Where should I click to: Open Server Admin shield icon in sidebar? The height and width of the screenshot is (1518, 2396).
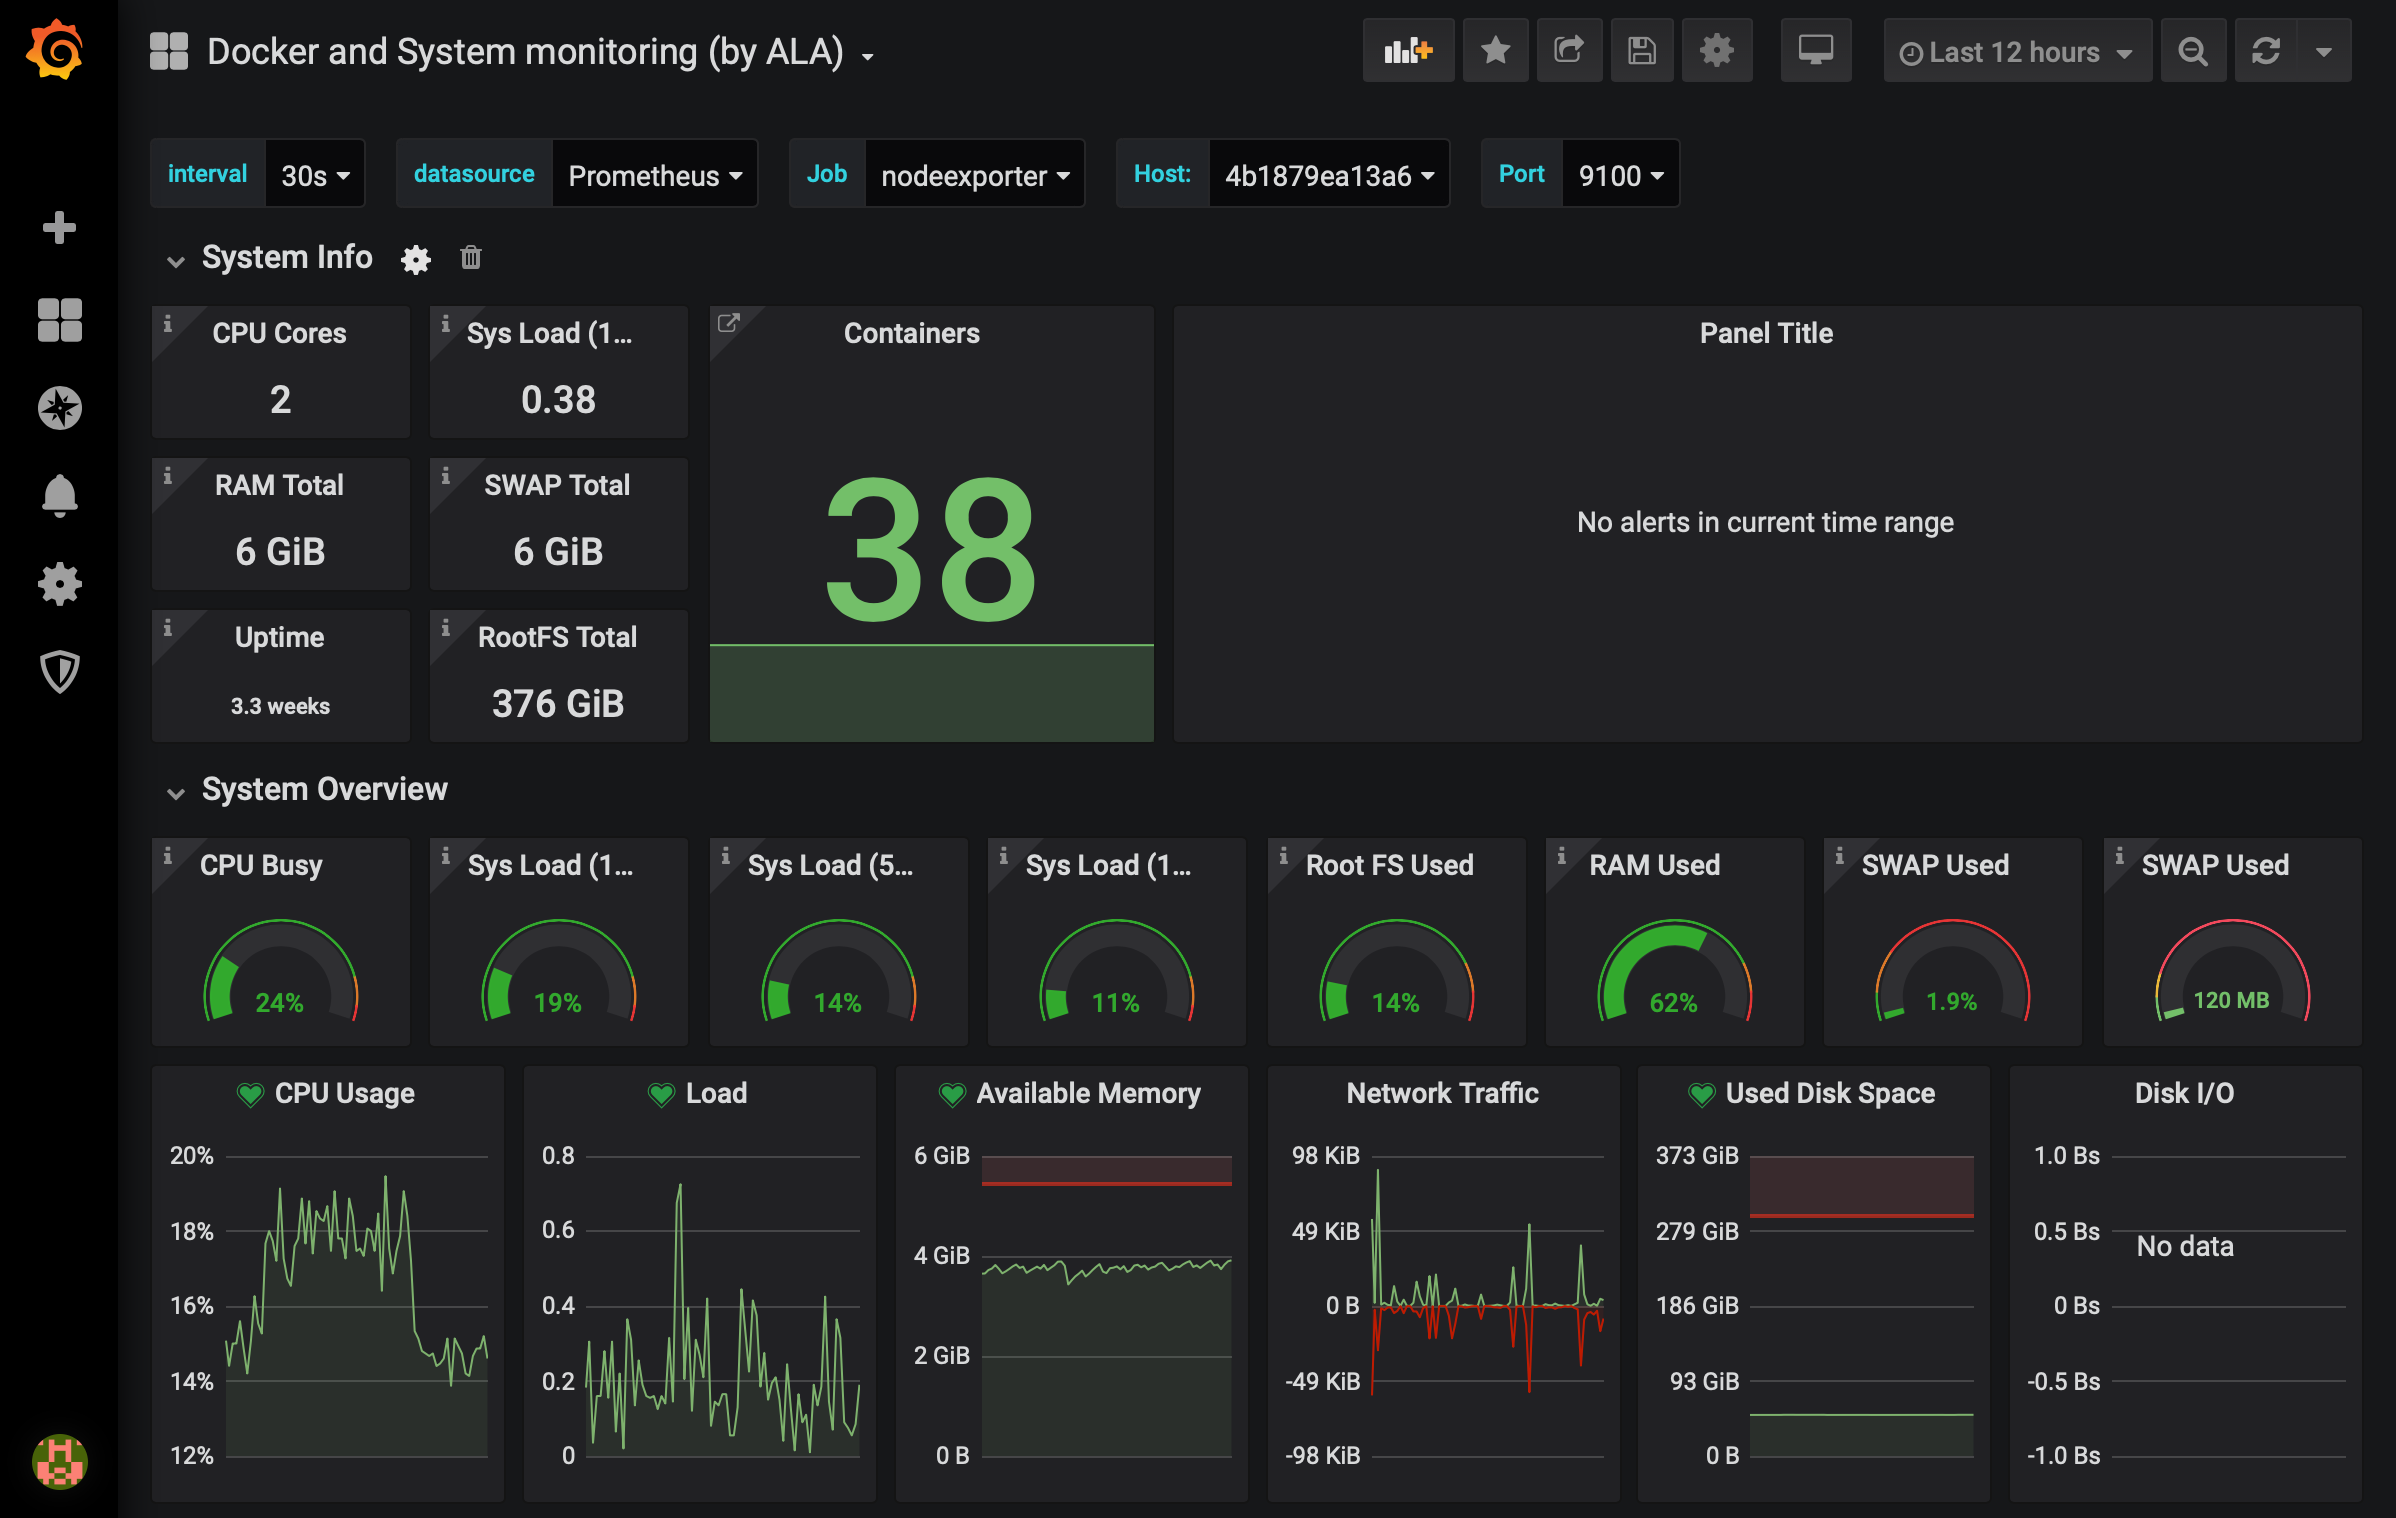[59, 671]
